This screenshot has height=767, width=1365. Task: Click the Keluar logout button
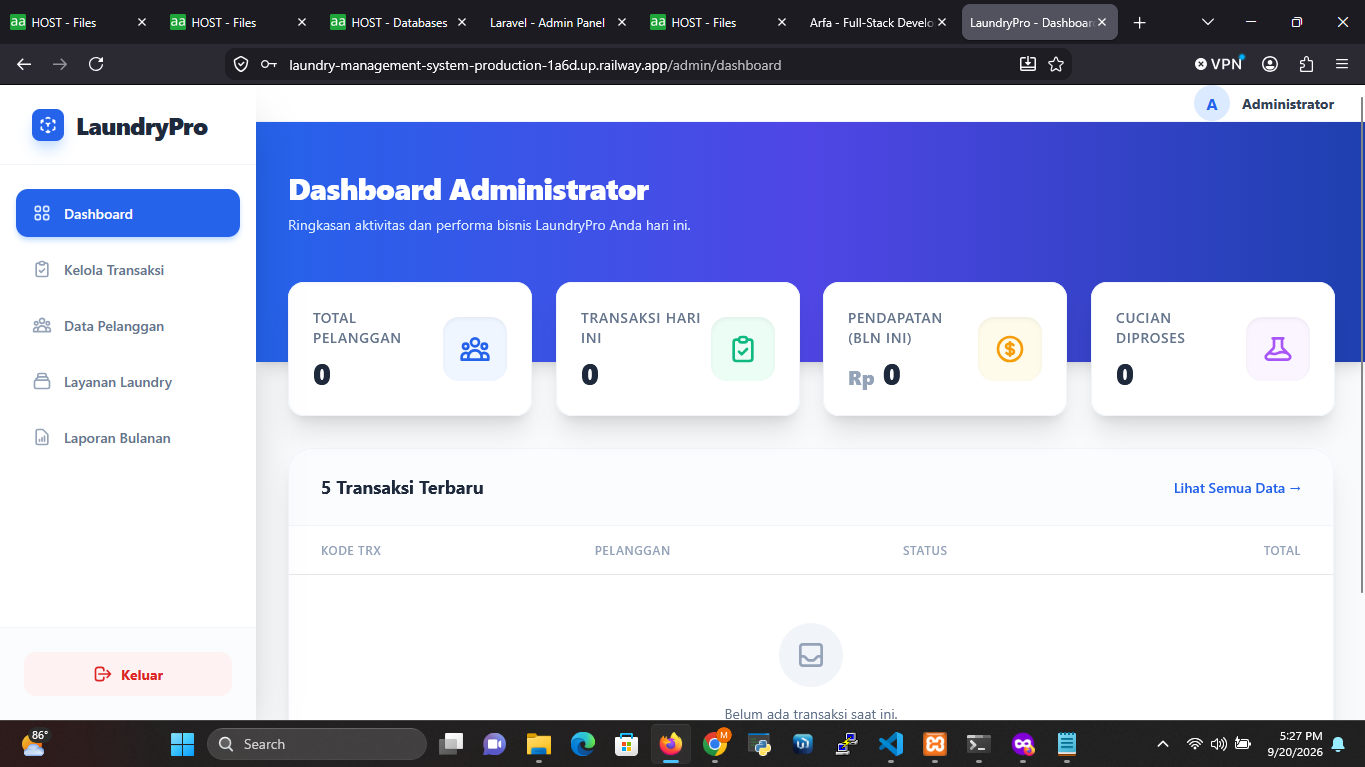tap(128, 674)
